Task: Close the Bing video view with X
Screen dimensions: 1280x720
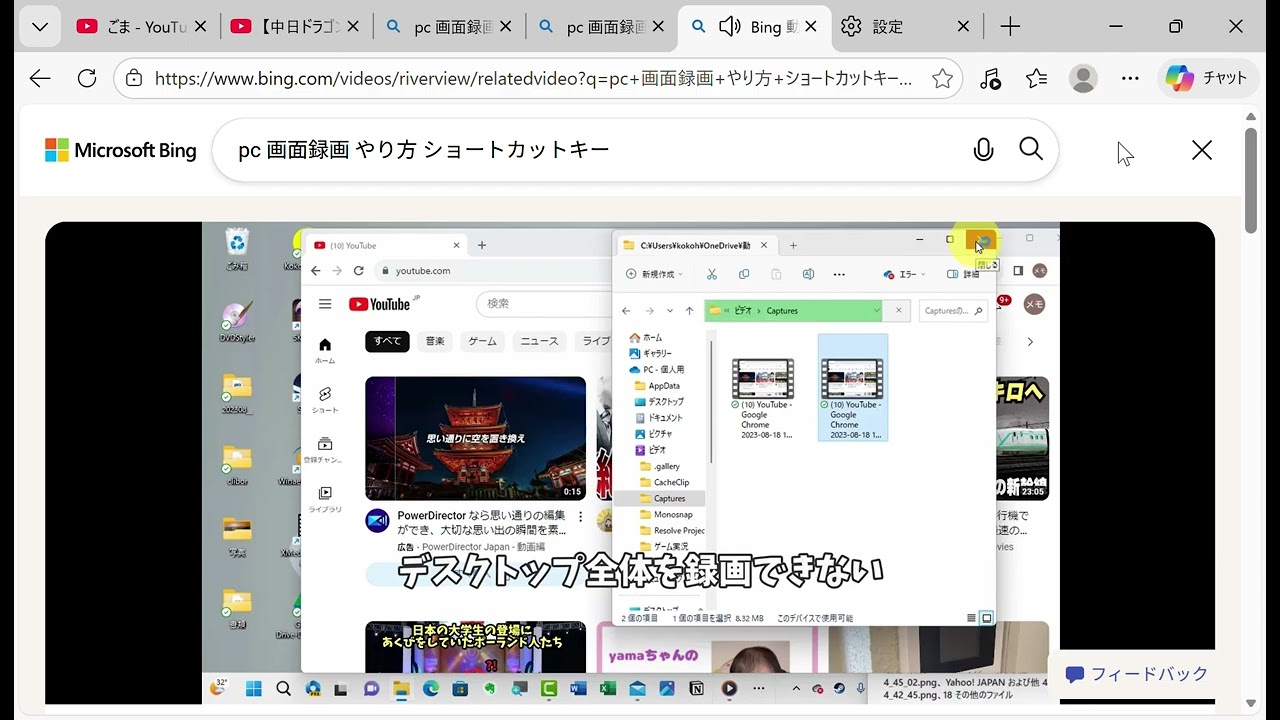Action: pos(1202,150)
